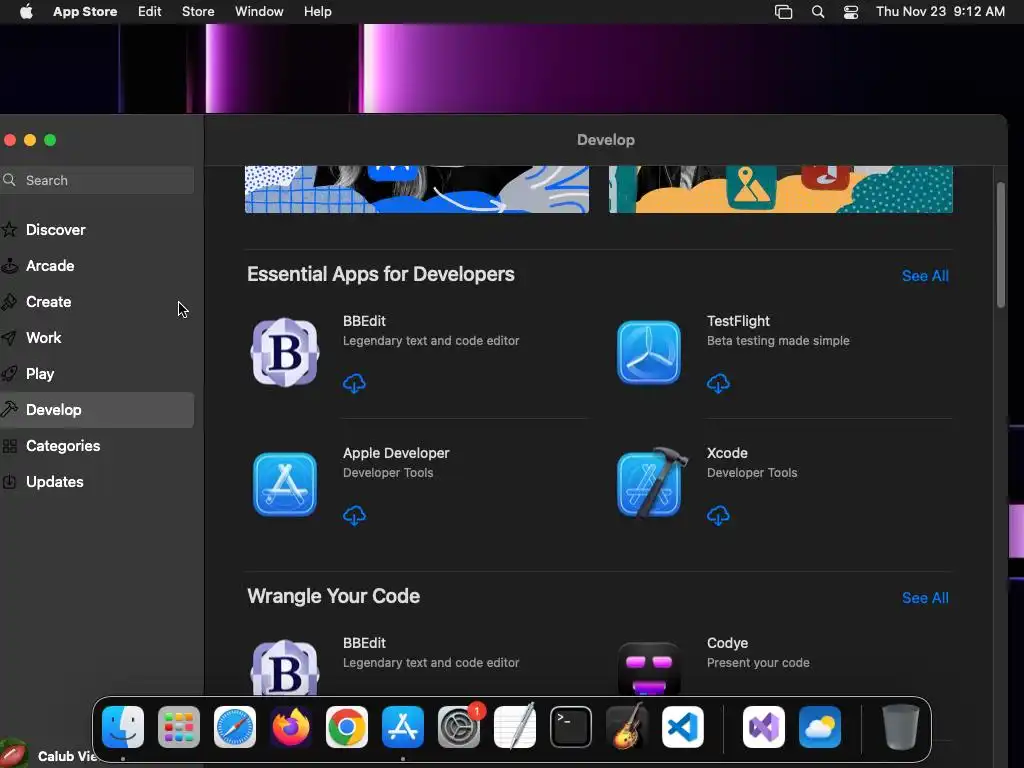This screenshot has width=1024, height=768.
Task: Open BBEdit icon under Wrangle Your Code
Action: point(285,667)
